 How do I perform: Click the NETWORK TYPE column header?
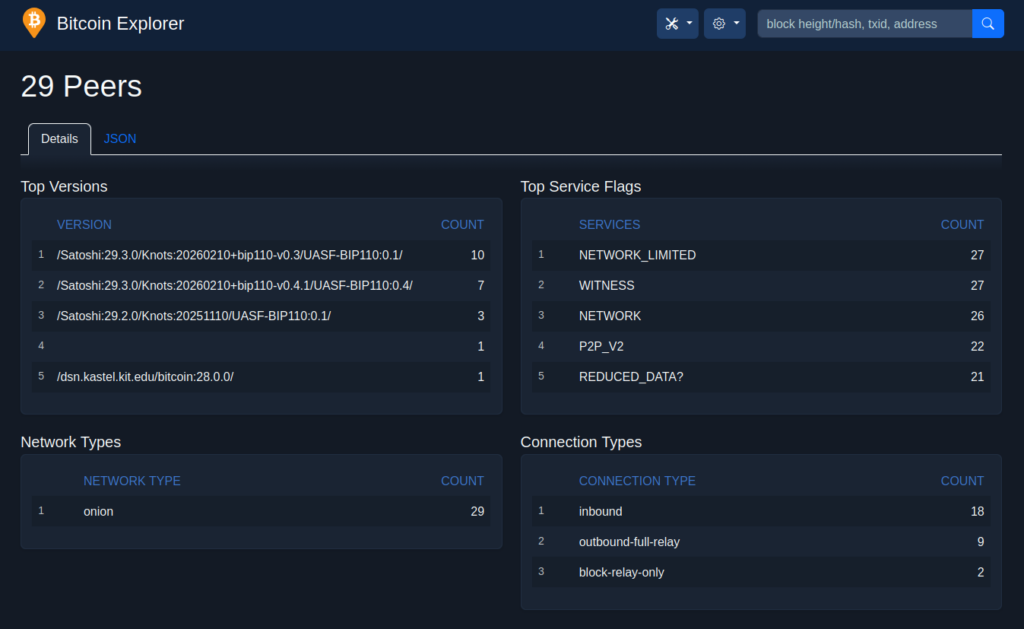[132, 481]
